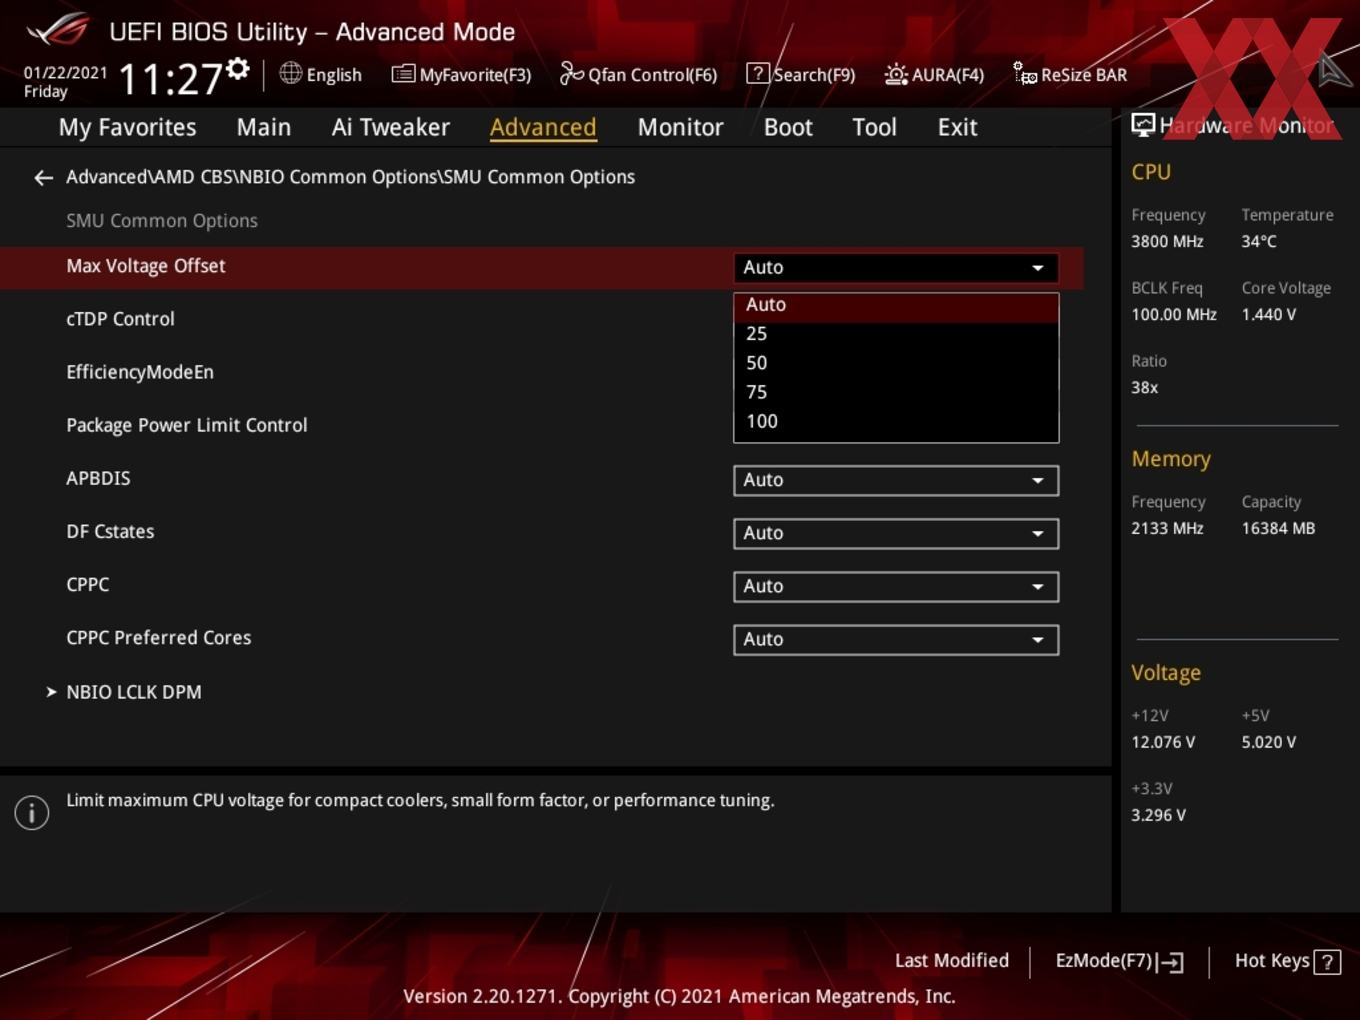Select the DF Cstates setting label
This screenshot has width=1360, height=1020.
coord(110,531)
